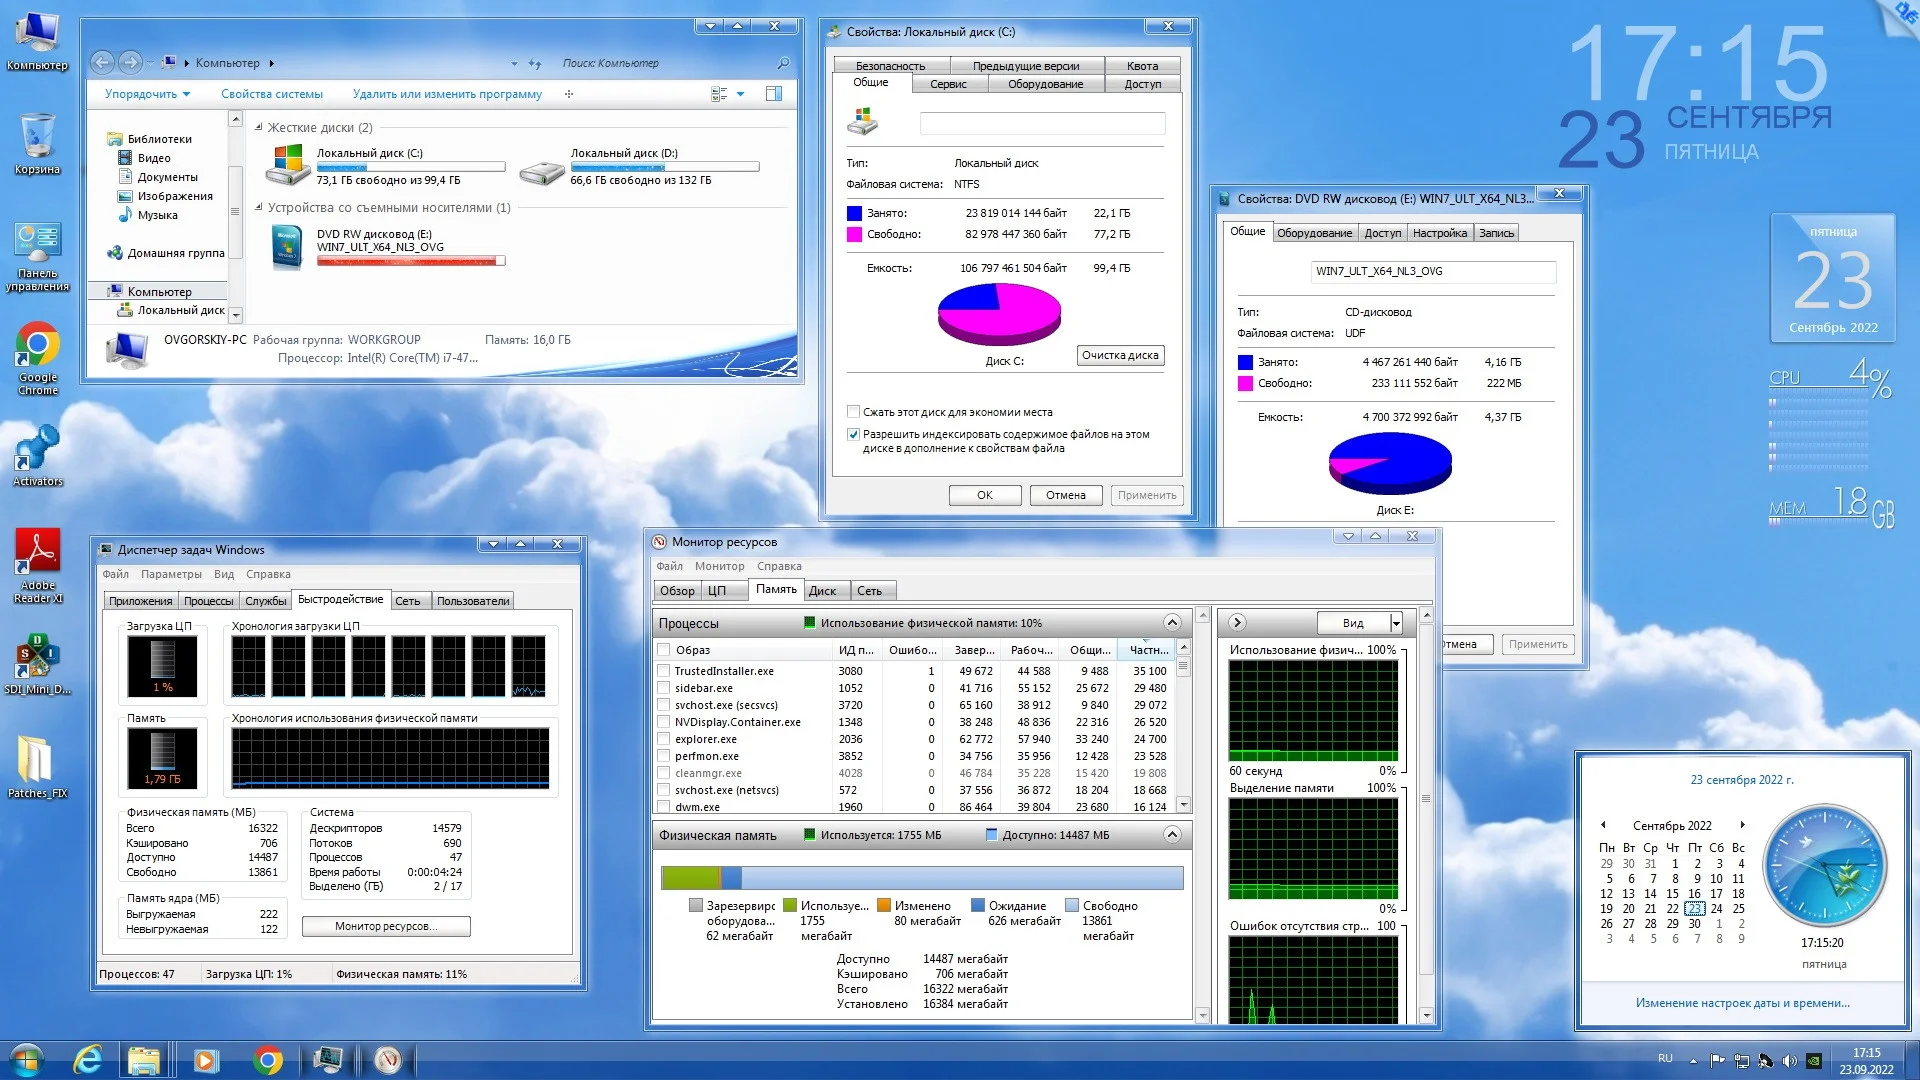Check the TrustedInstaller.exe process checkbox
The width and height of the screenshot is (1920, 1080).
[664, 671]
